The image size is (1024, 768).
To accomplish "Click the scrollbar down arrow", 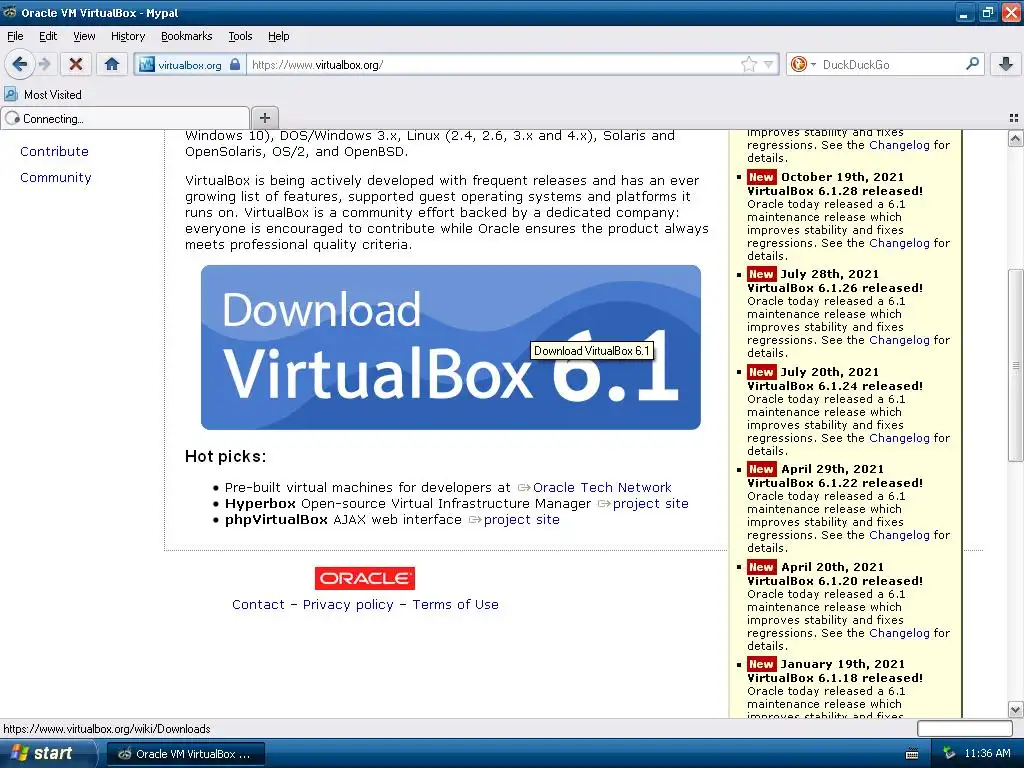I will pyautogui.click(x=1015, y=709).
